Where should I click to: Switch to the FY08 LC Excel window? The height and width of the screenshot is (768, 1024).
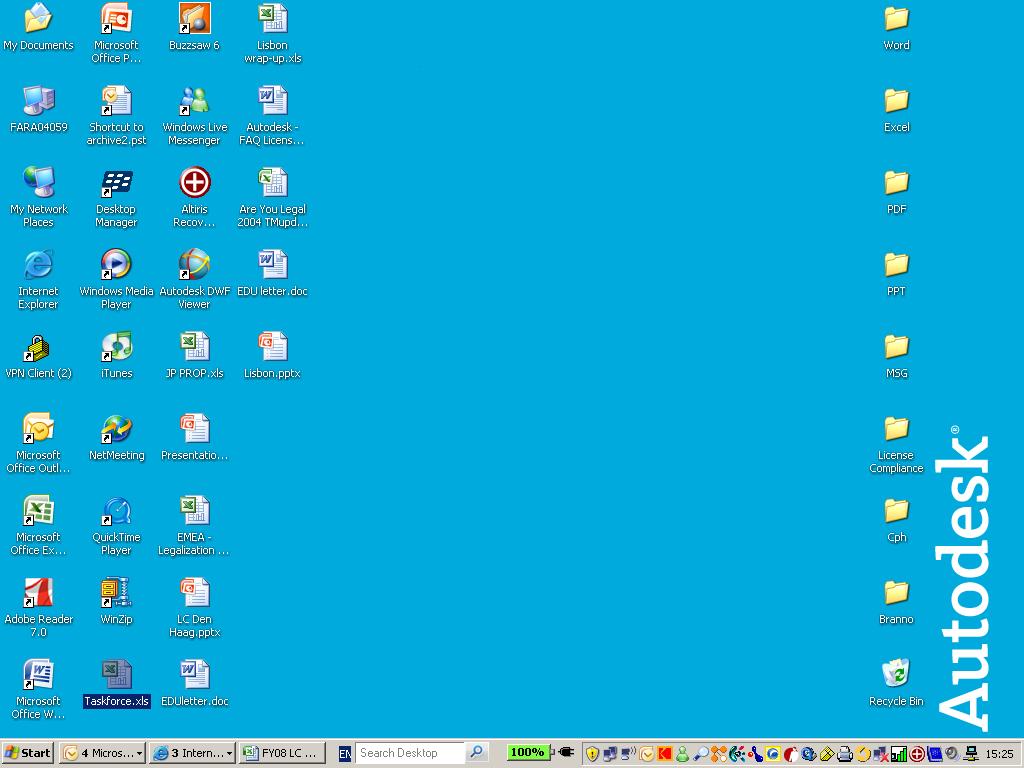[282, 753]
